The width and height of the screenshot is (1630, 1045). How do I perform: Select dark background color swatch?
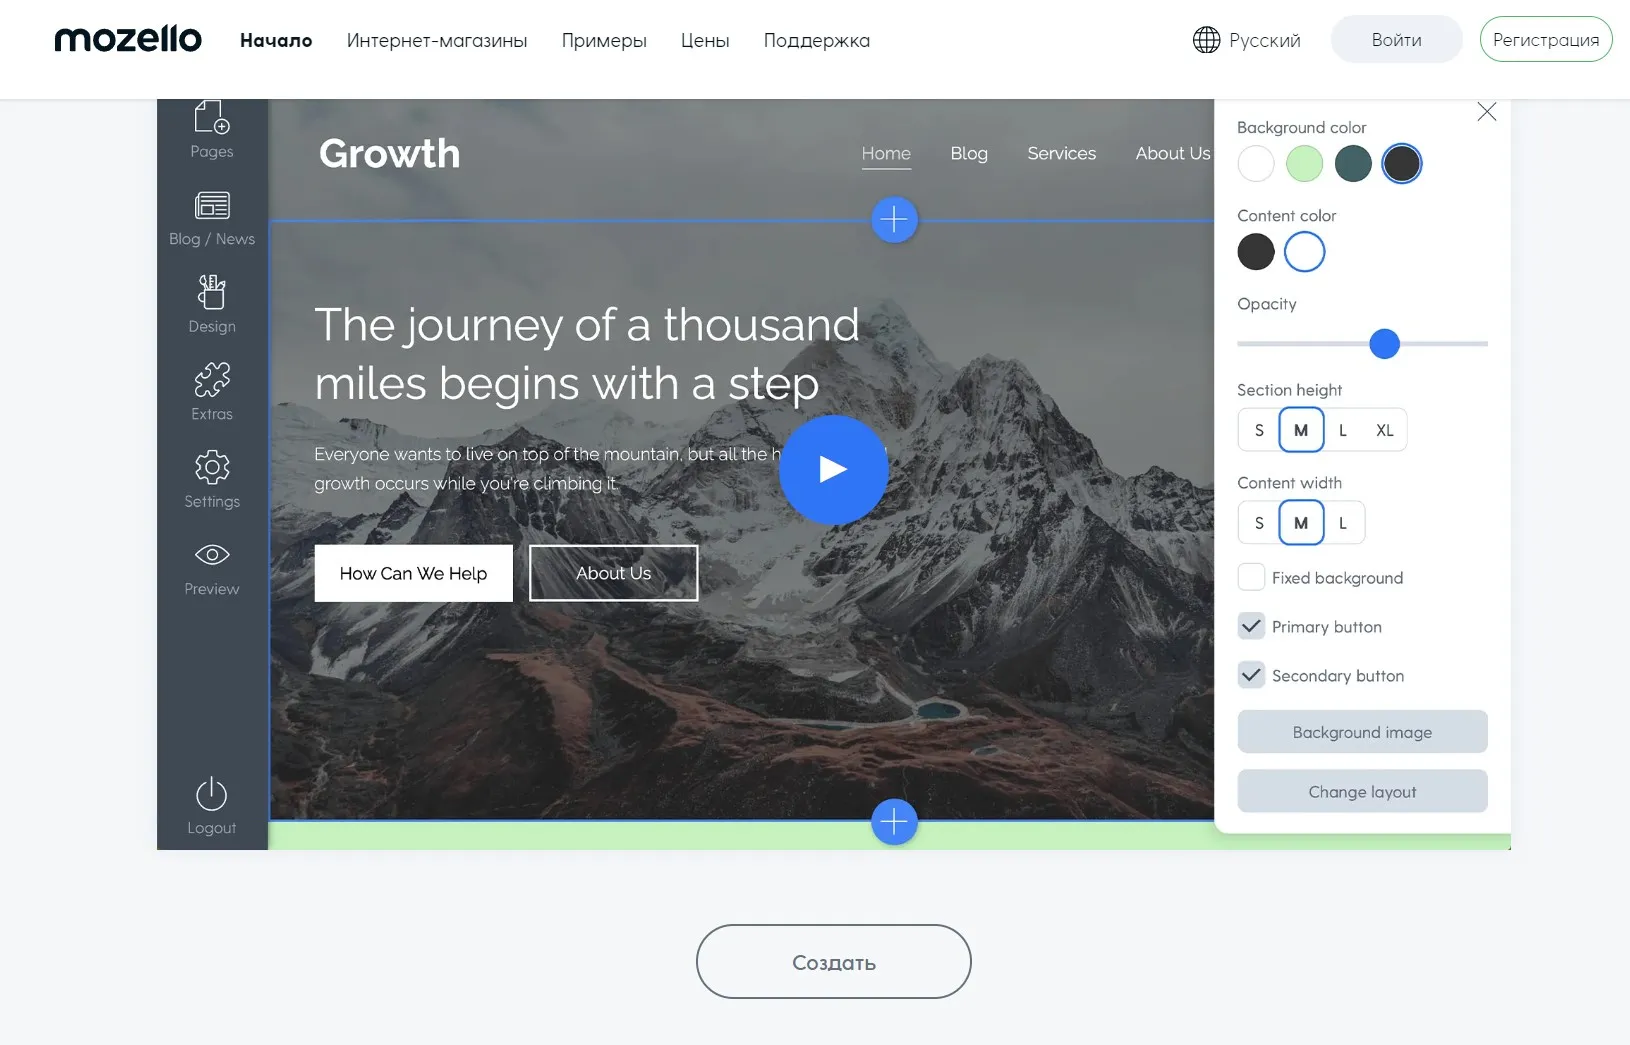click(x=1401, y=163)
